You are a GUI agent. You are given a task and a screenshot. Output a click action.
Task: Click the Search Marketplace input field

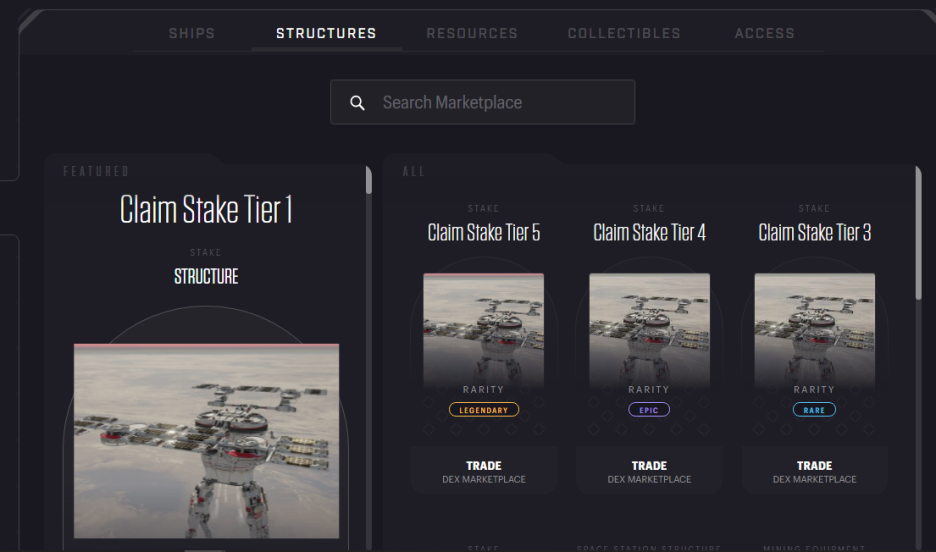click(x=482, y=102)
